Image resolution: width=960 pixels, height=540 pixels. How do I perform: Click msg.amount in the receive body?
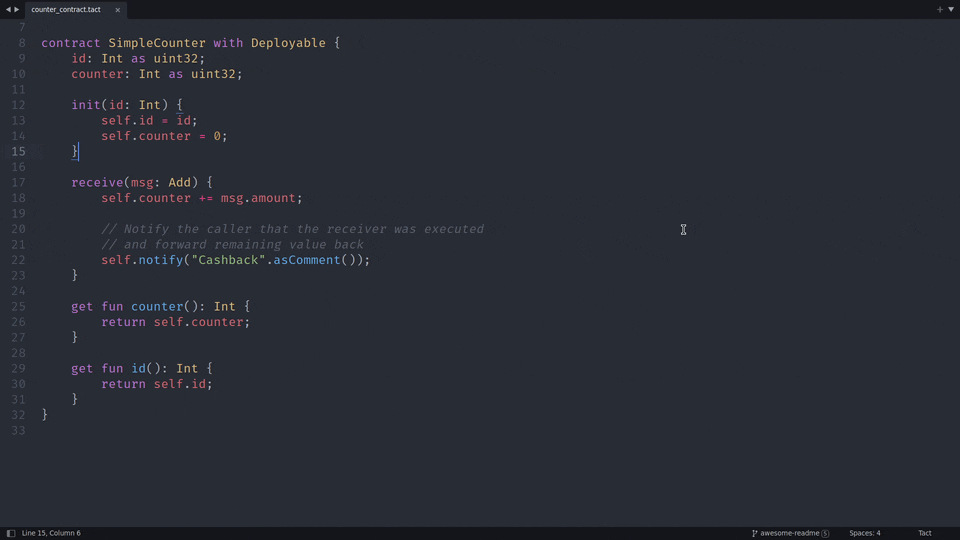[258, 198]
